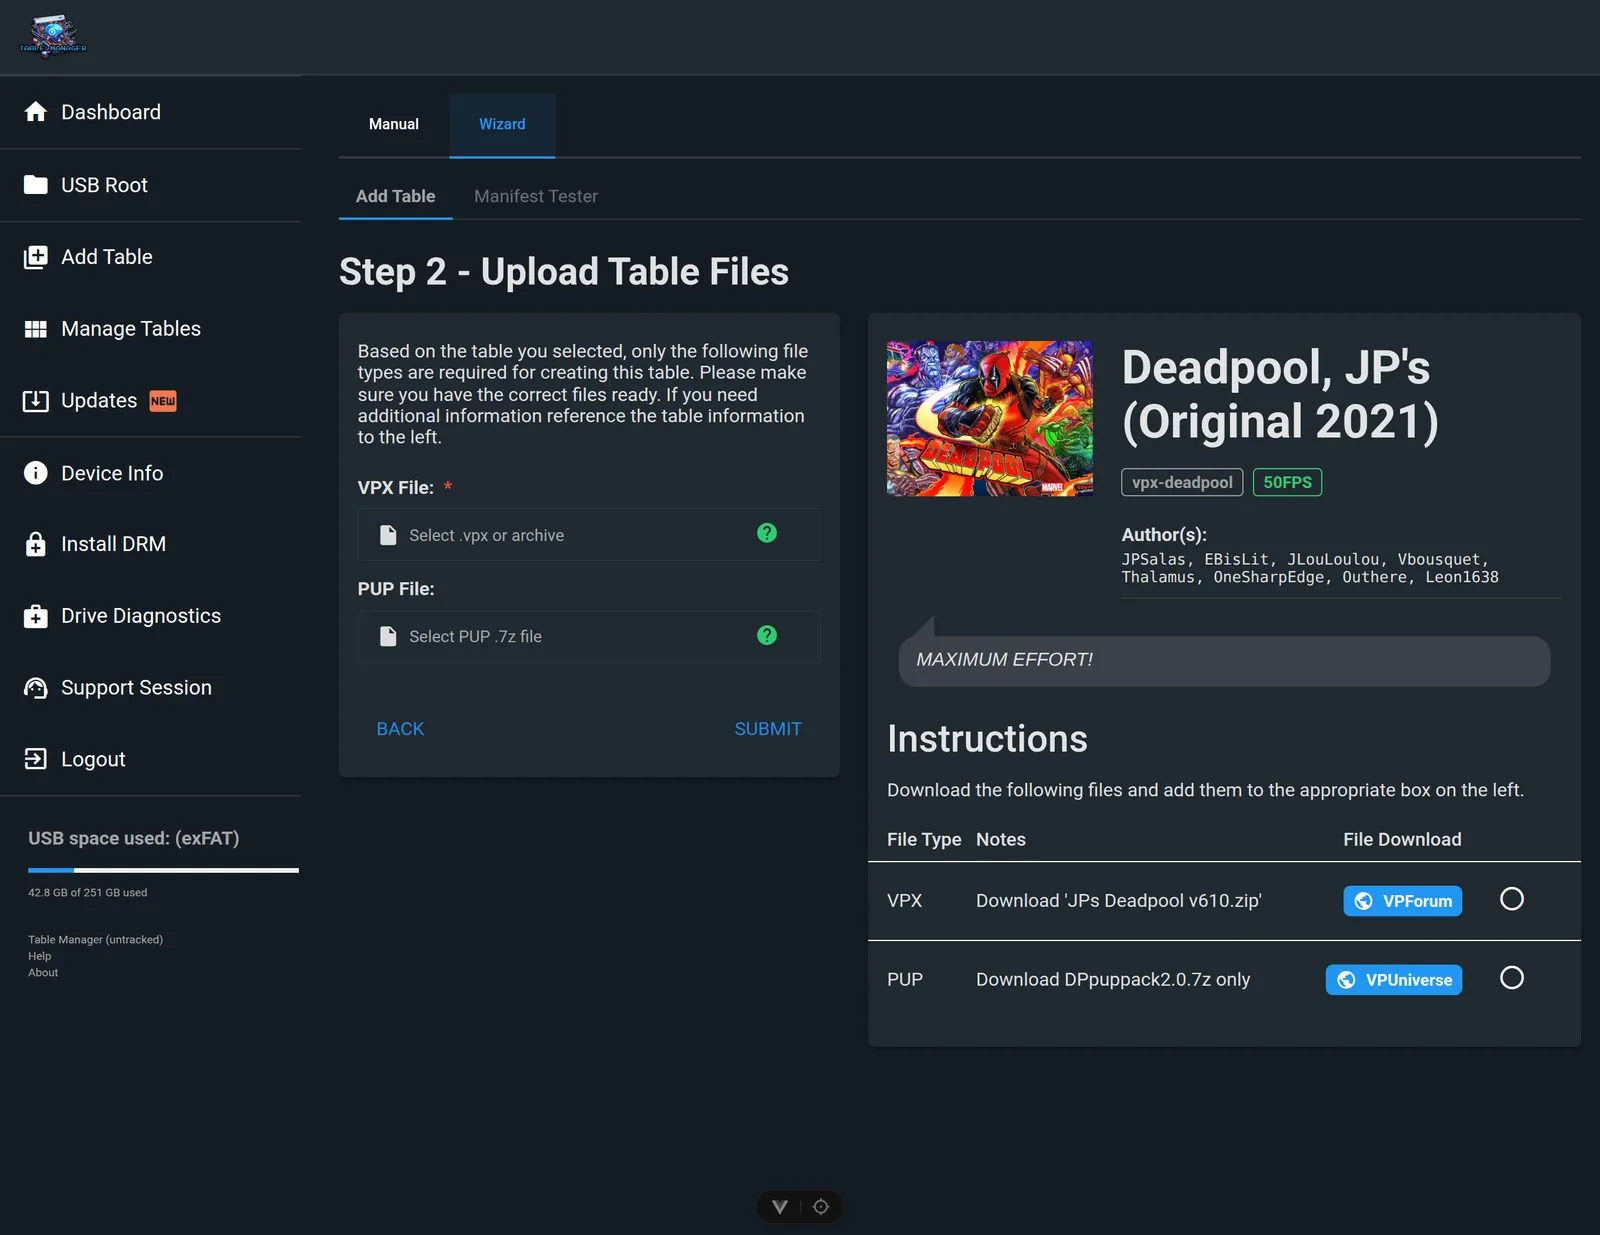This screenshot has width=1600, height=1235.
Task: Click the Deadpool table artwork thumbnail
Action: [x=990, y=419]
